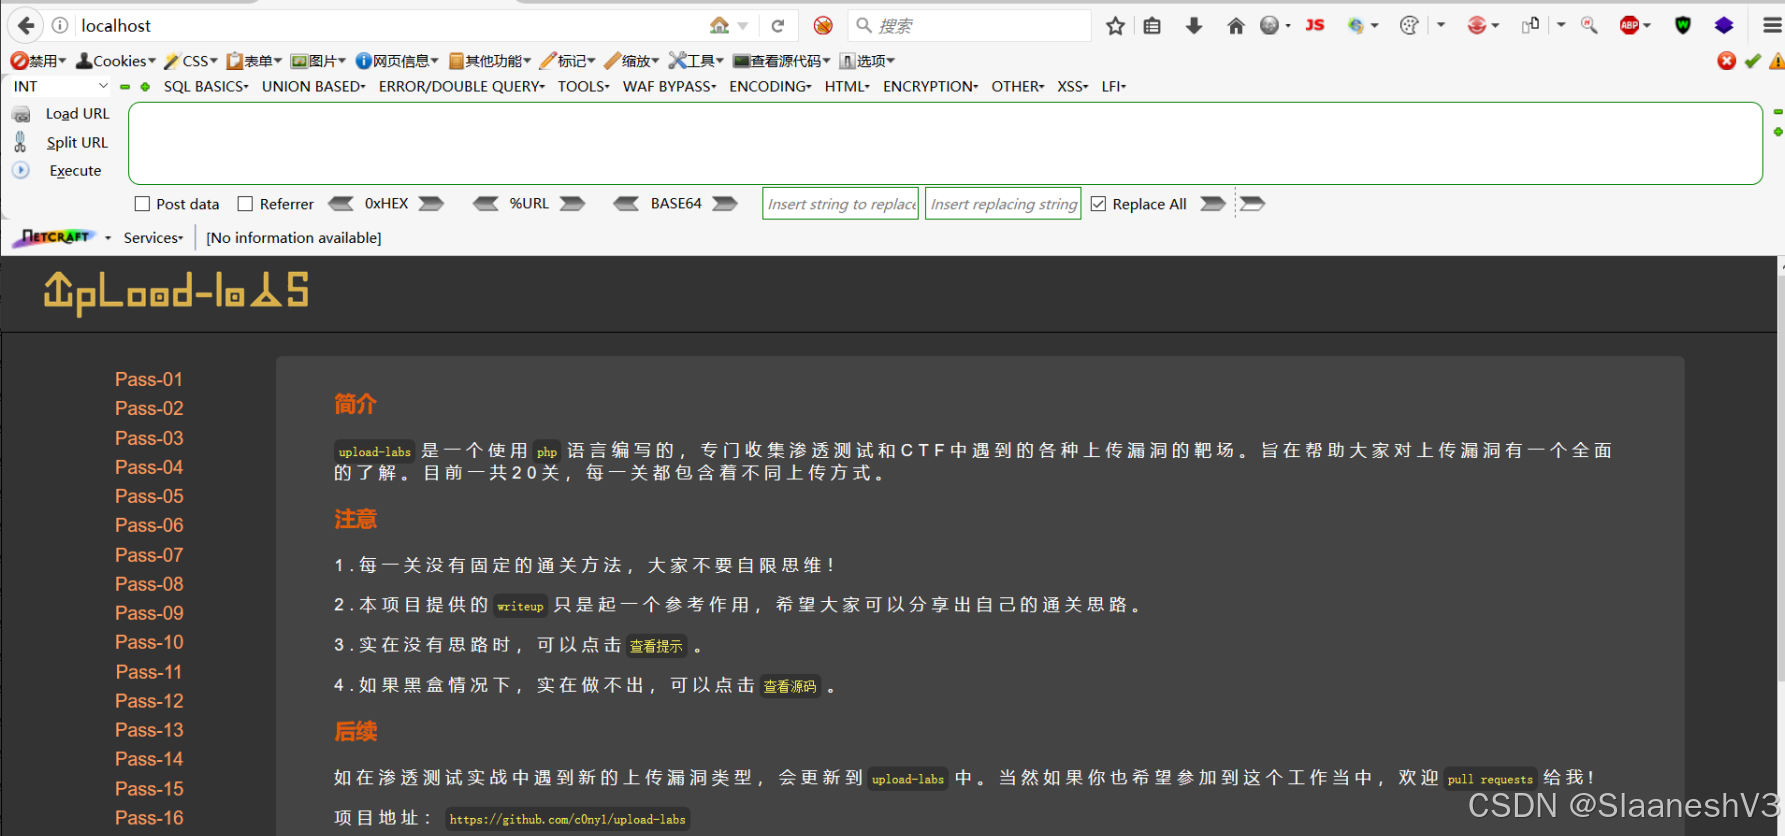Screen dimensions: 1785x836
Task: Click the 'Insert replacing string' field
Action: coord(1003,204)
